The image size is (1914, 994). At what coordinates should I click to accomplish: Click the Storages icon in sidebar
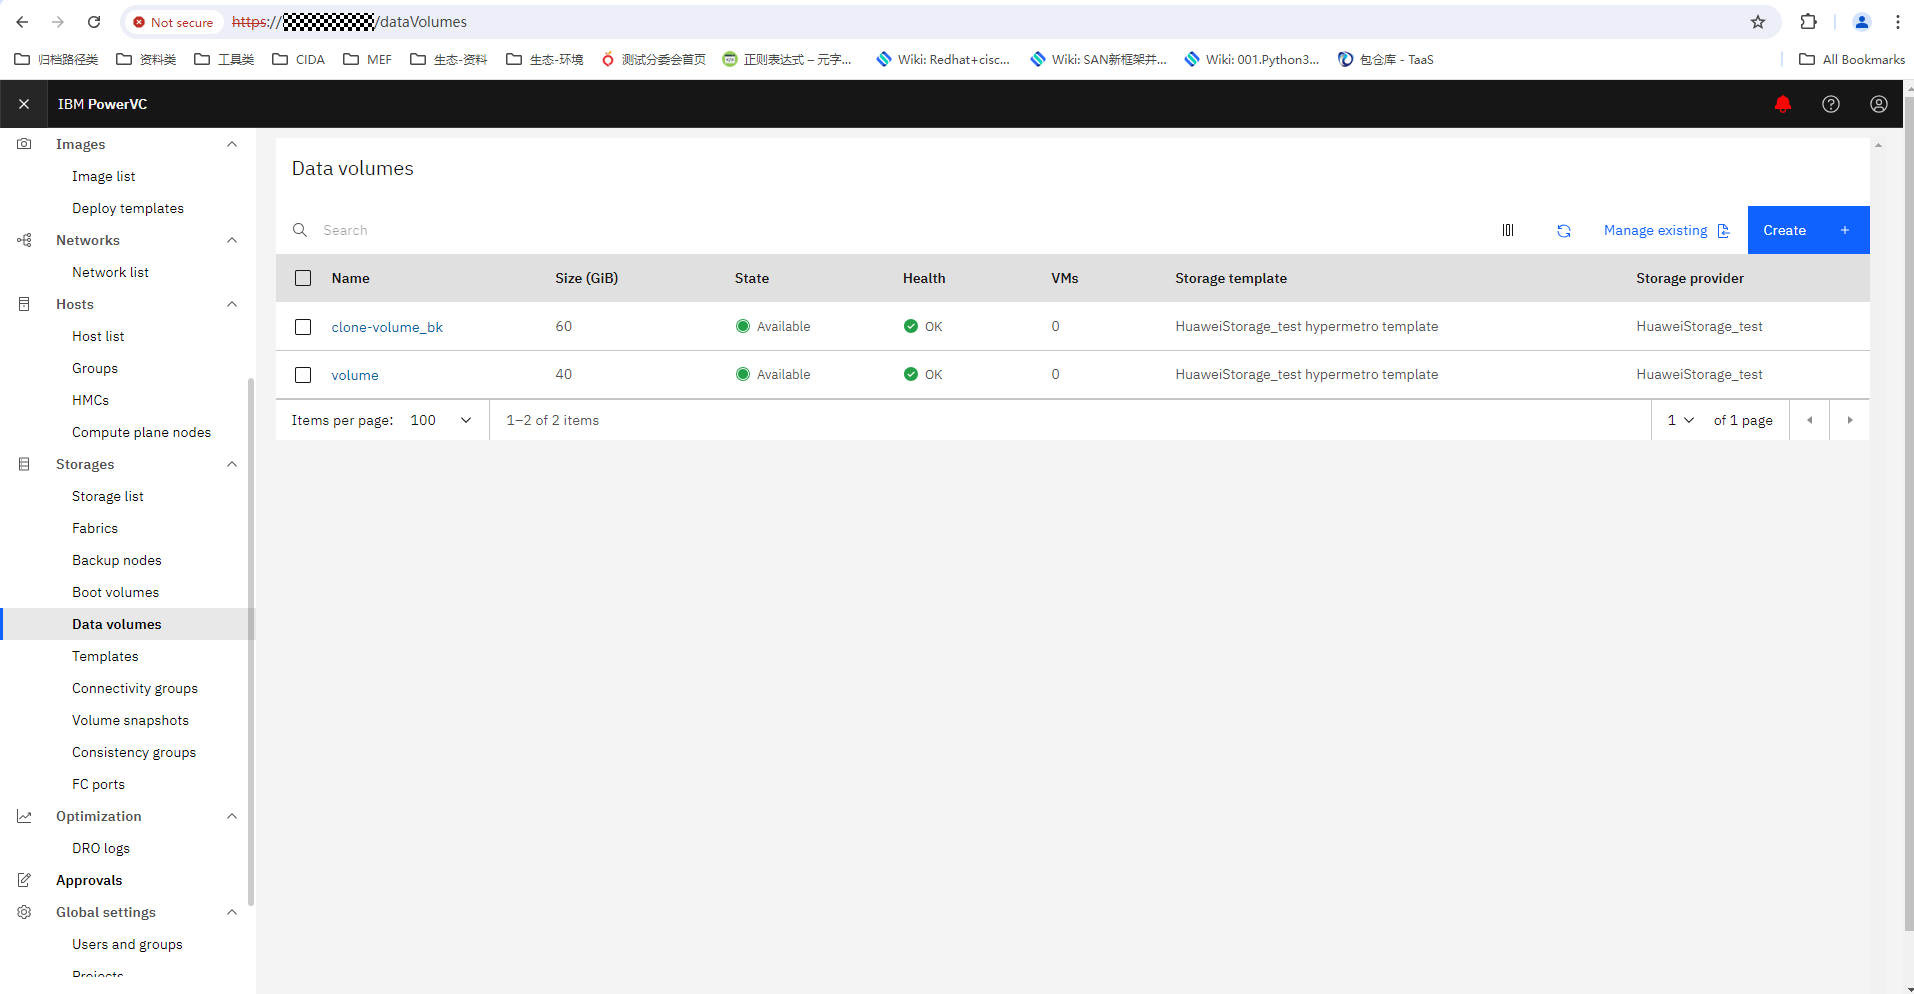(24, 464)
